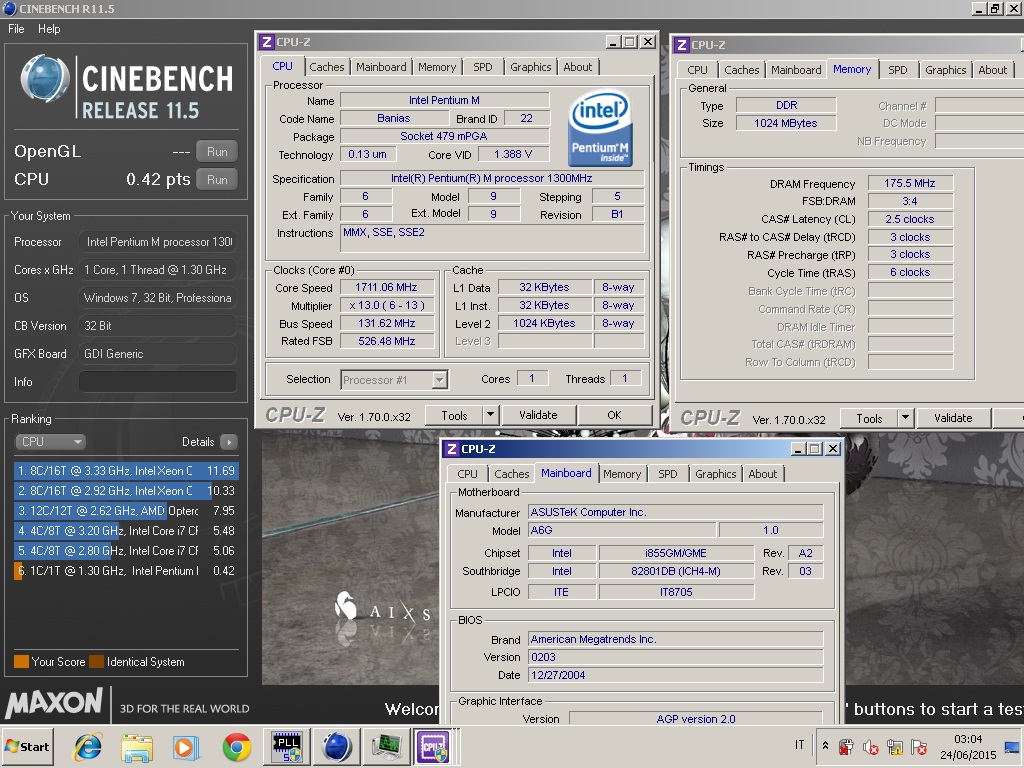Open Tools dropdown arrow in CPU-Z Memory window
Viewport: 1024px width, 768px height.
coord(905,419)
